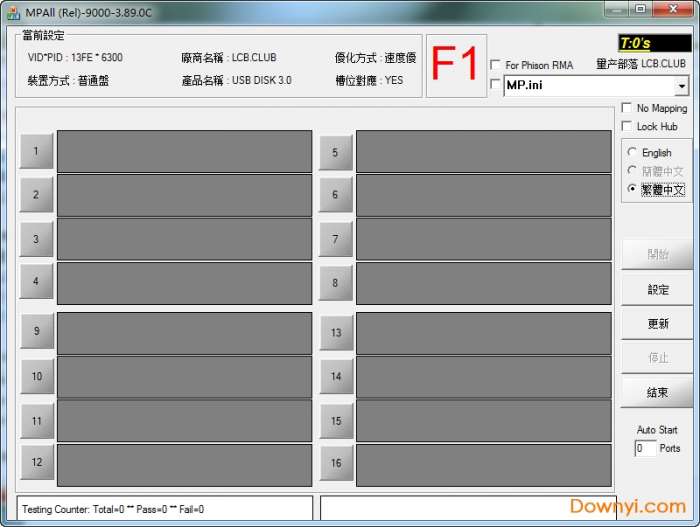Click the 停止 stop button
The width and height of the screenshot is (700, 527).
[x=657, y=358]
